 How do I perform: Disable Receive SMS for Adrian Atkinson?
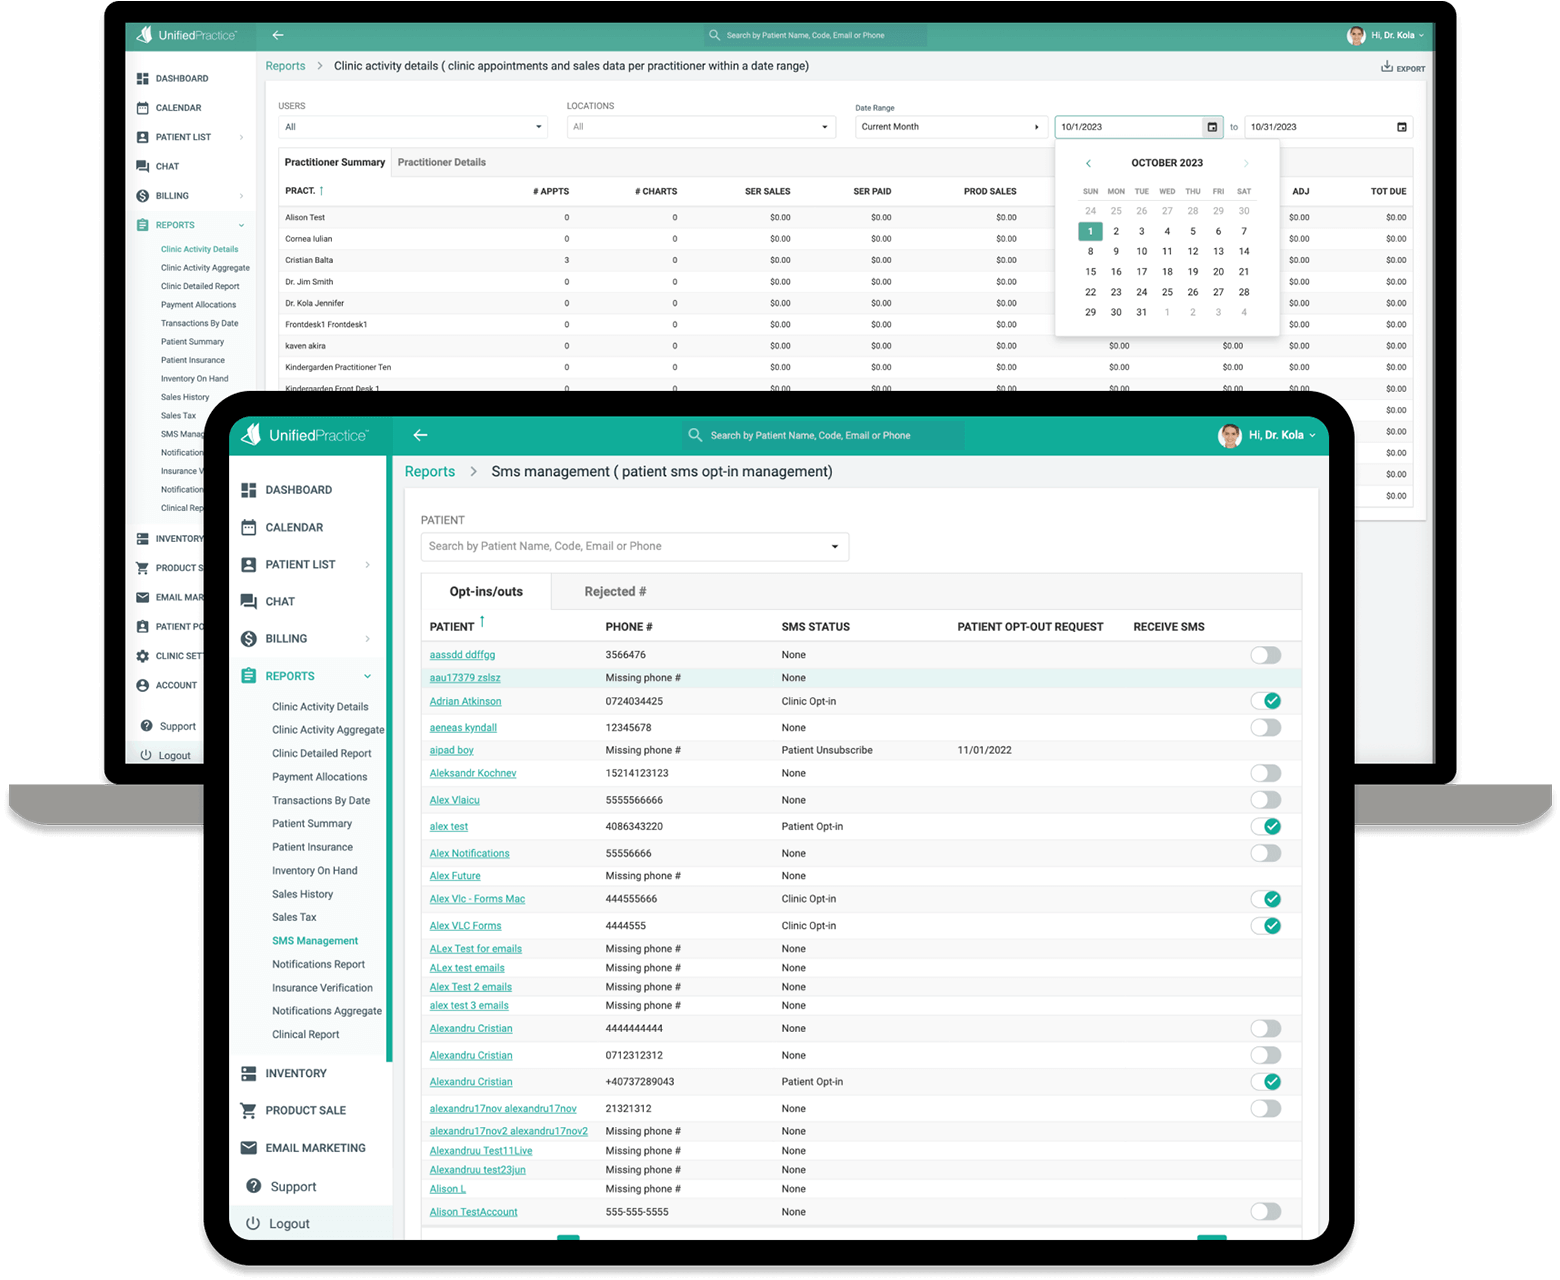pos(1268,701)
